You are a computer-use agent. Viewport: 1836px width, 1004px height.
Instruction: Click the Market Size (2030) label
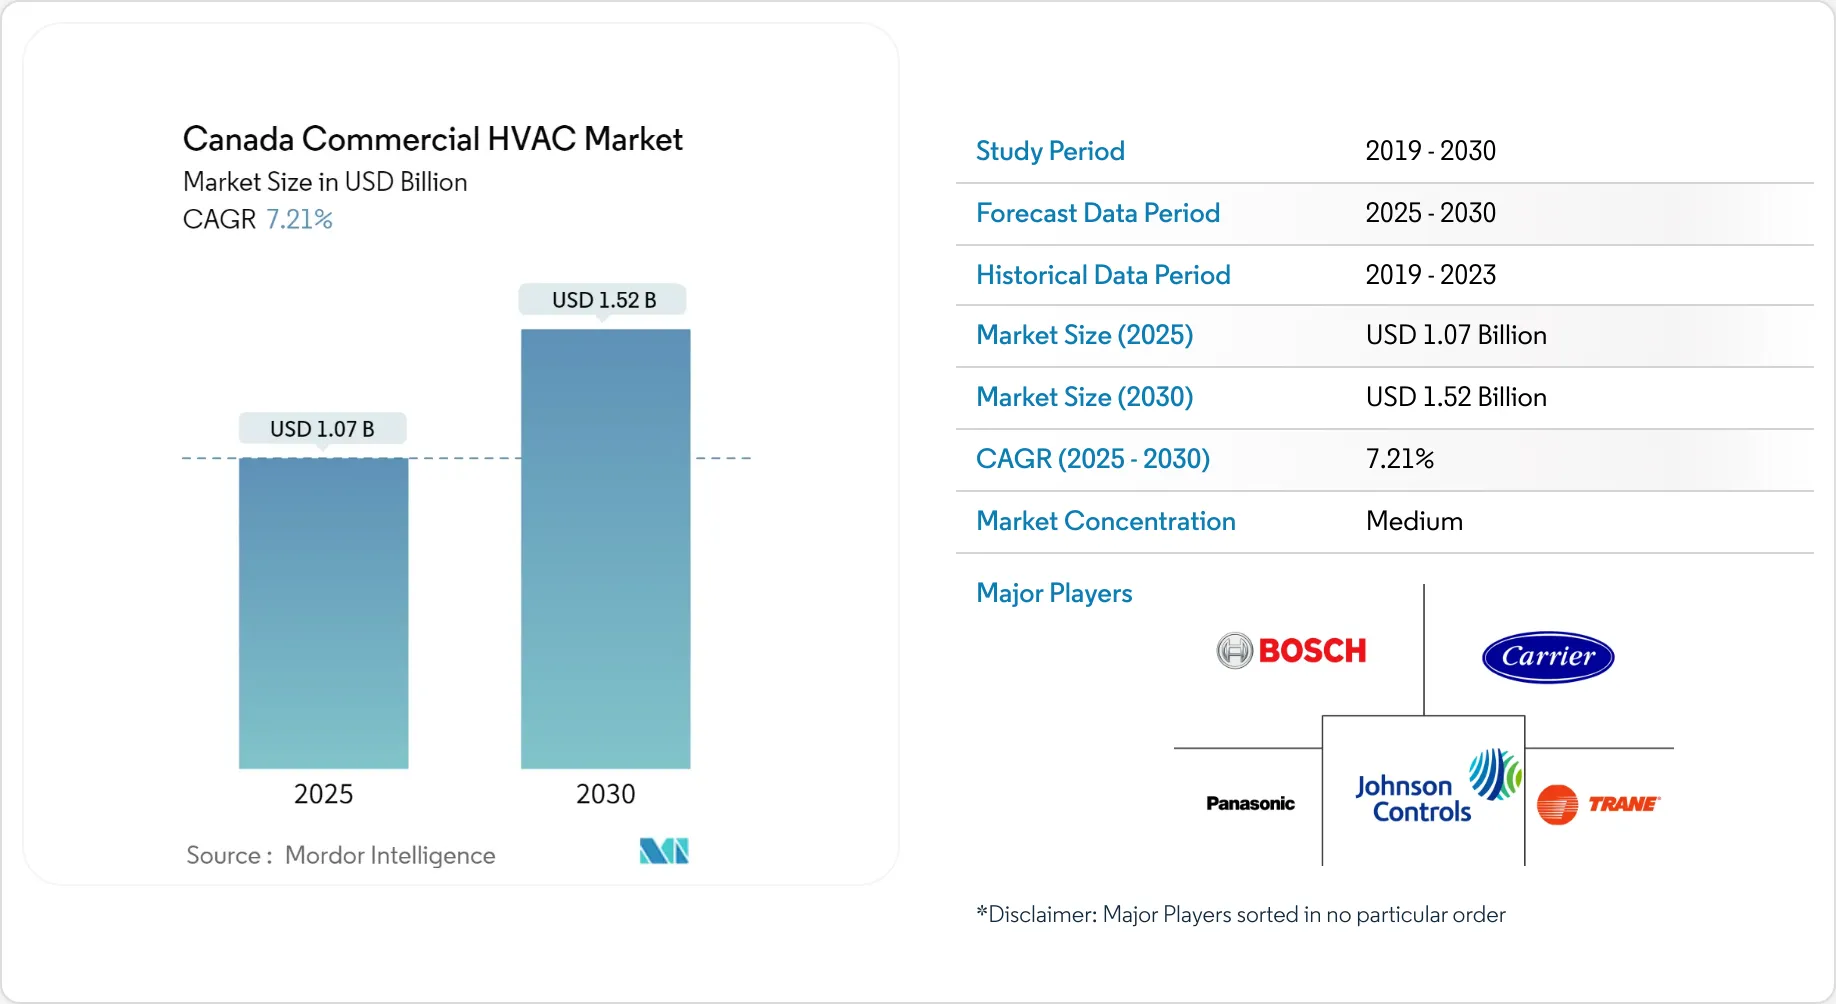[1085, 397]
